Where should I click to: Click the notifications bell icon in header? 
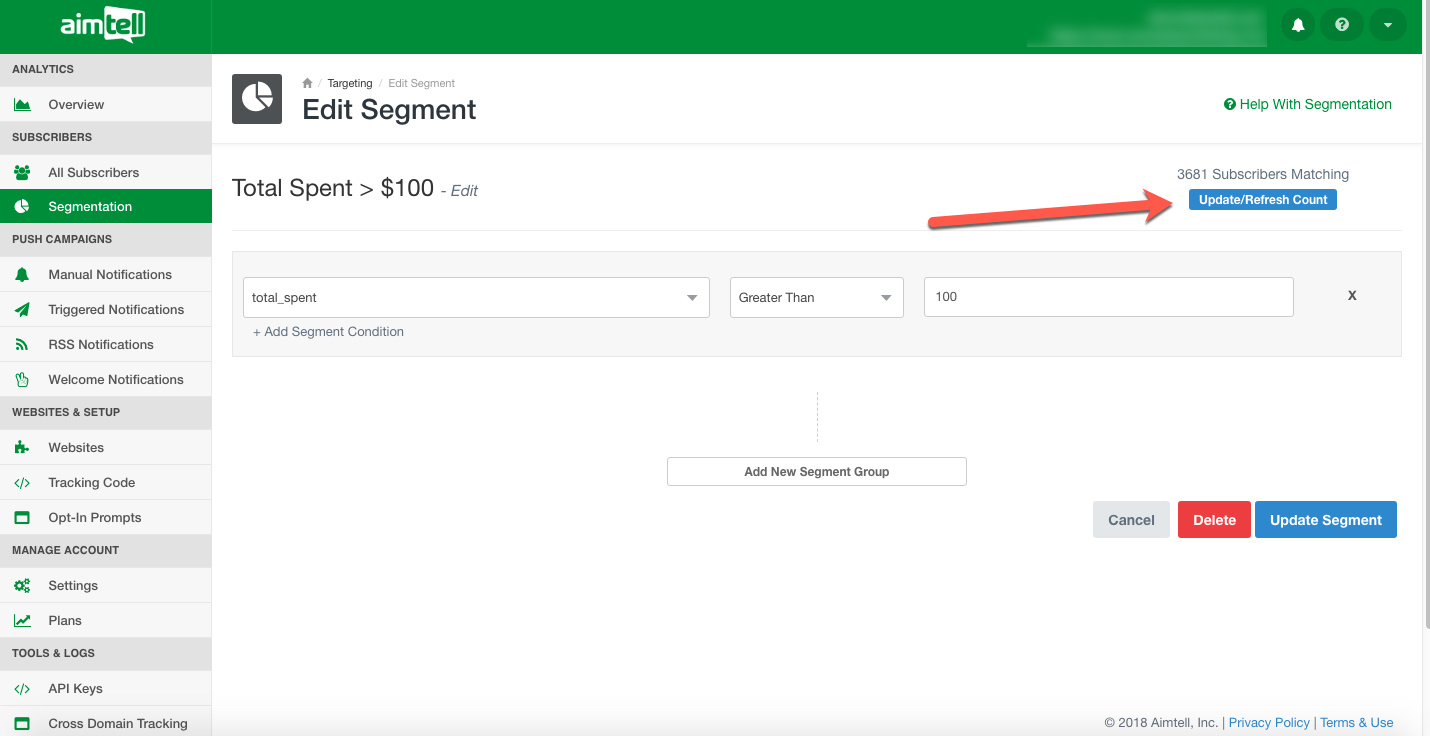[x=1298, y=25]
